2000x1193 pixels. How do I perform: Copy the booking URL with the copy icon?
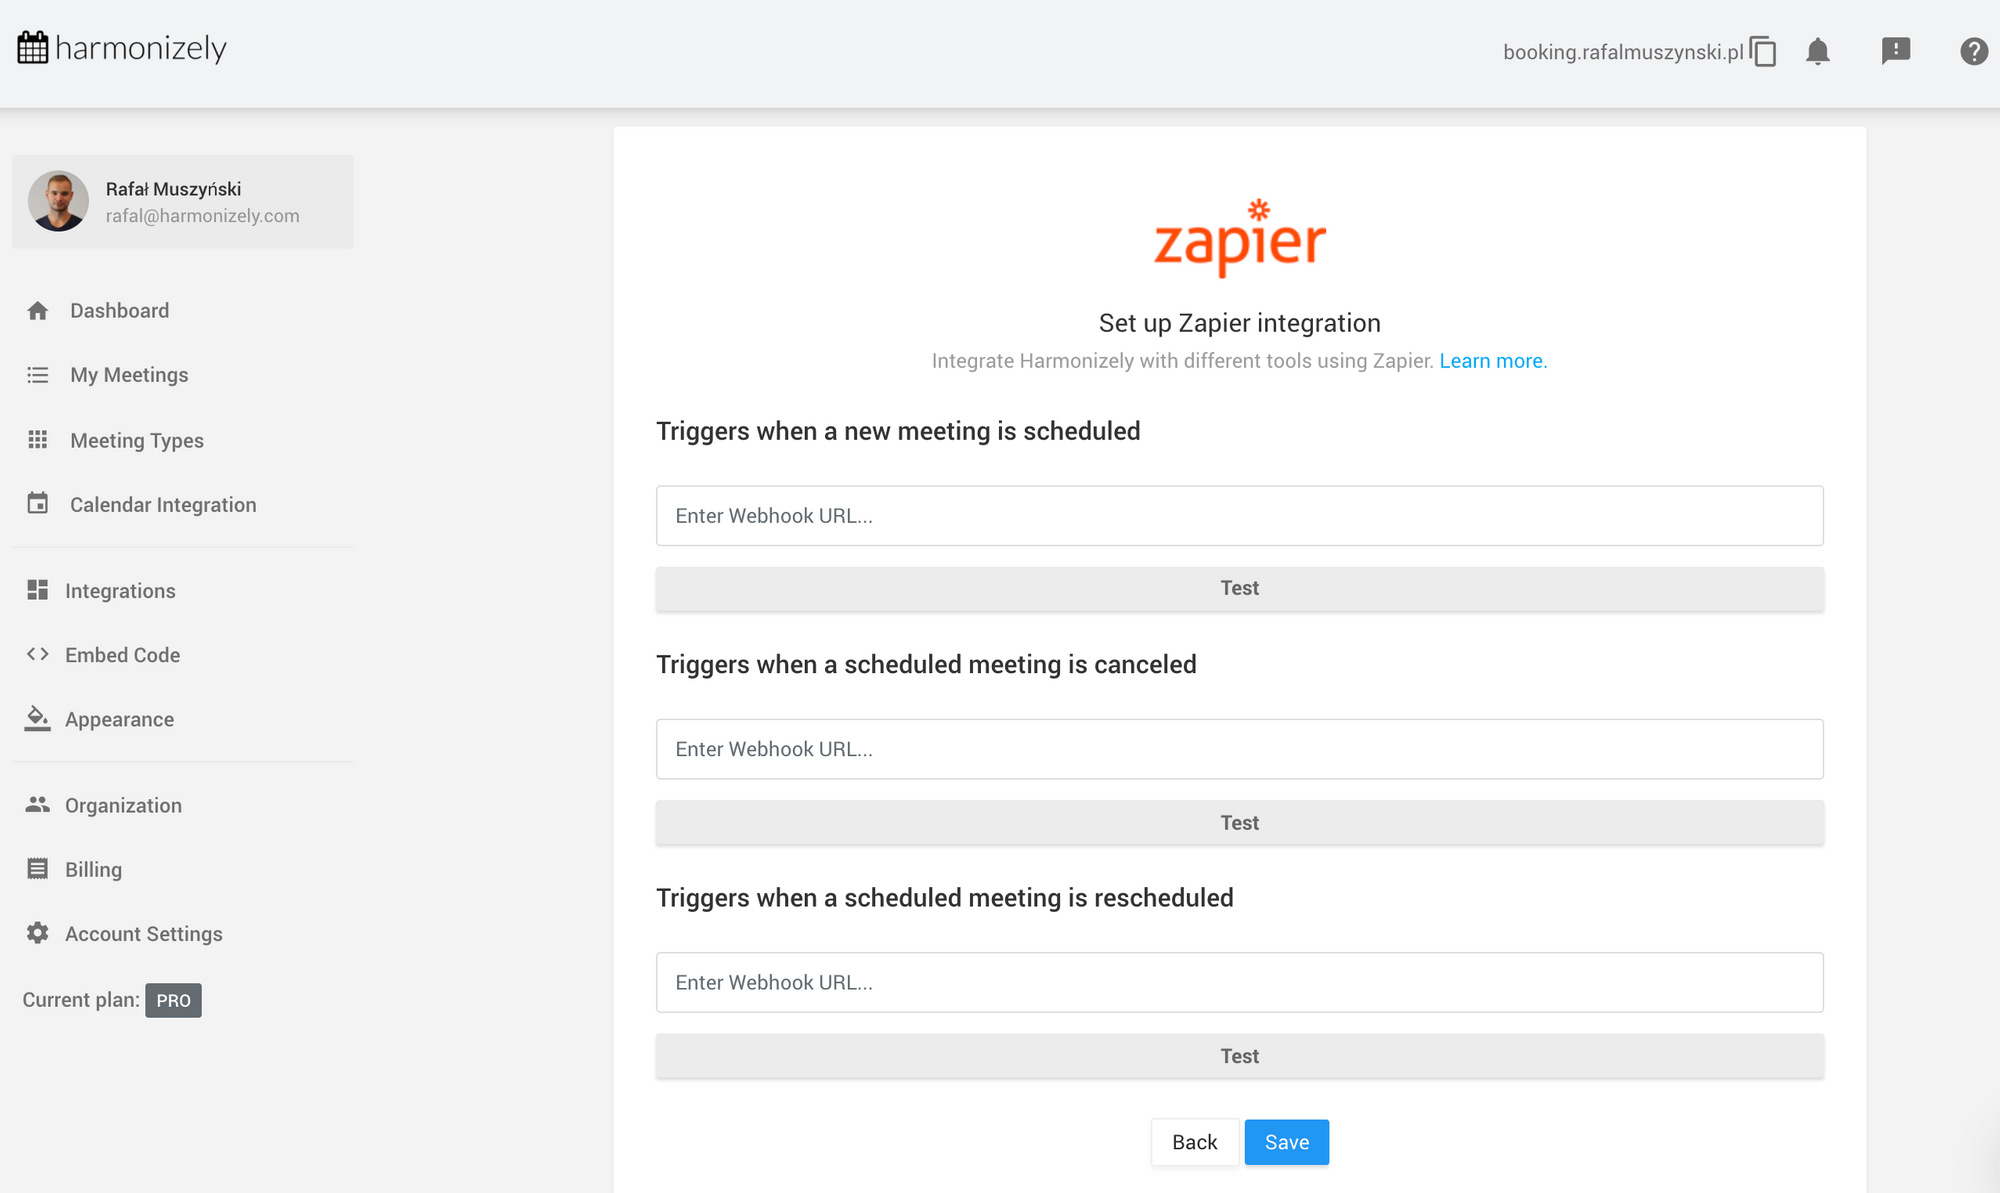pyautogui.click(x=1763, y=51)
